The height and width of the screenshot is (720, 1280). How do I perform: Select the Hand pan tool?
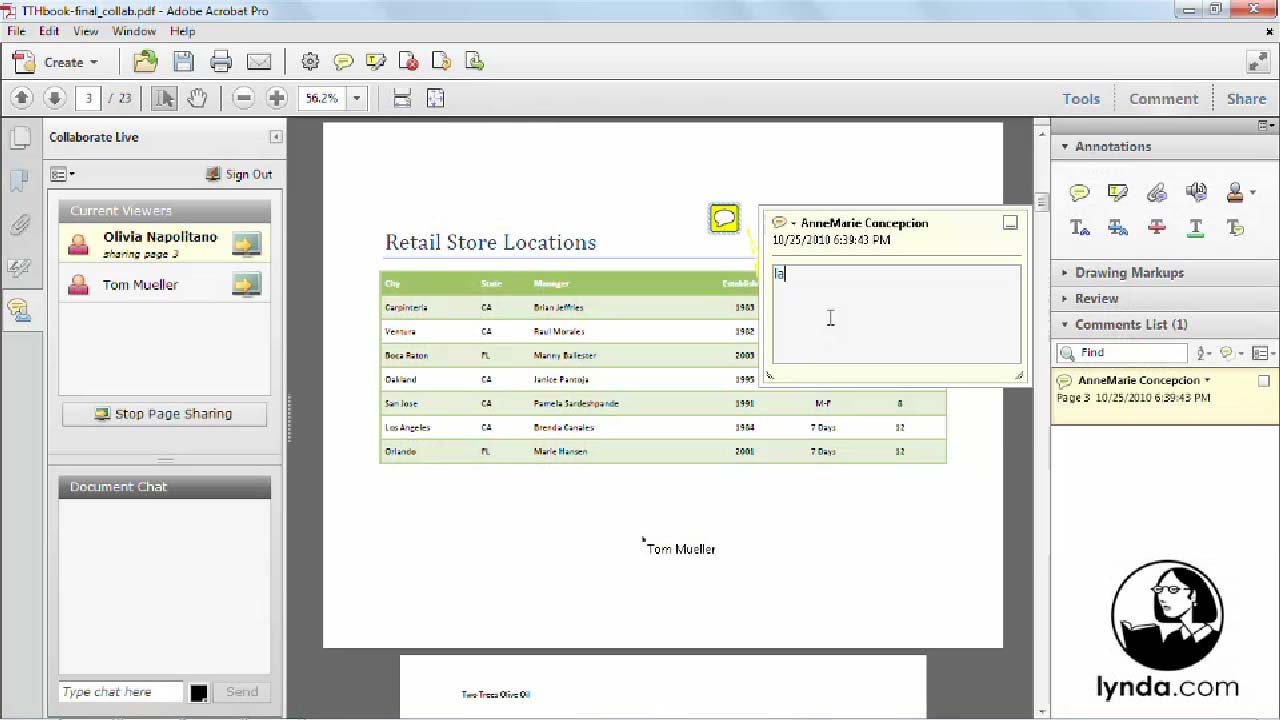pyautogui.click(x=197, y=98)
